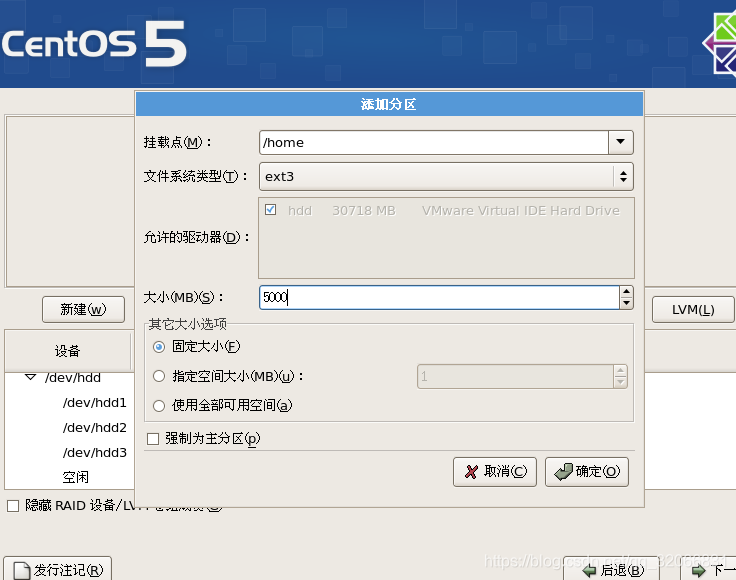Select /dev/hdd2 in the device tree
Viewport: 736px width, 580px height.
(95, 427)
